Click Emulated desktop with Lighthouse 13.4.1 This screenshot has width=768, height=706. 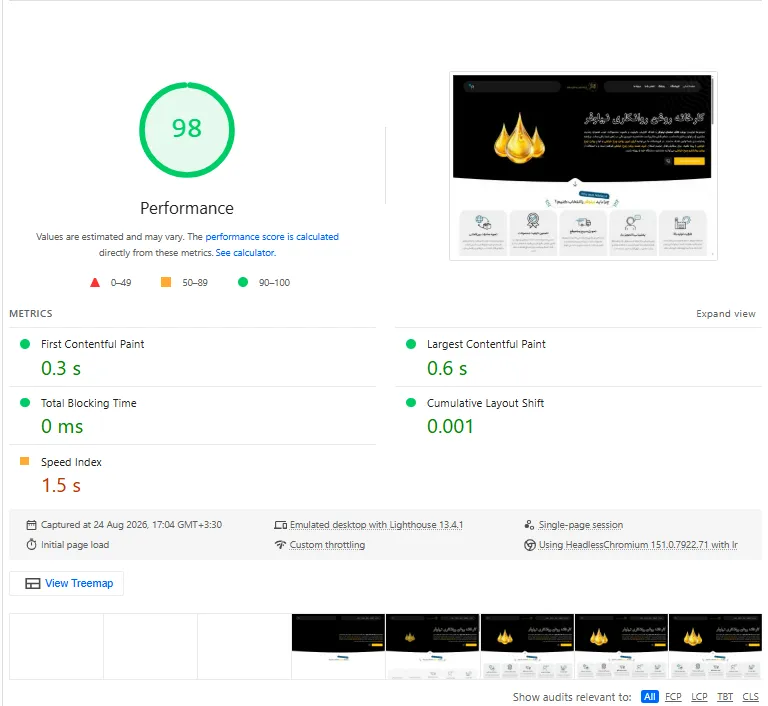pos(376,525)
